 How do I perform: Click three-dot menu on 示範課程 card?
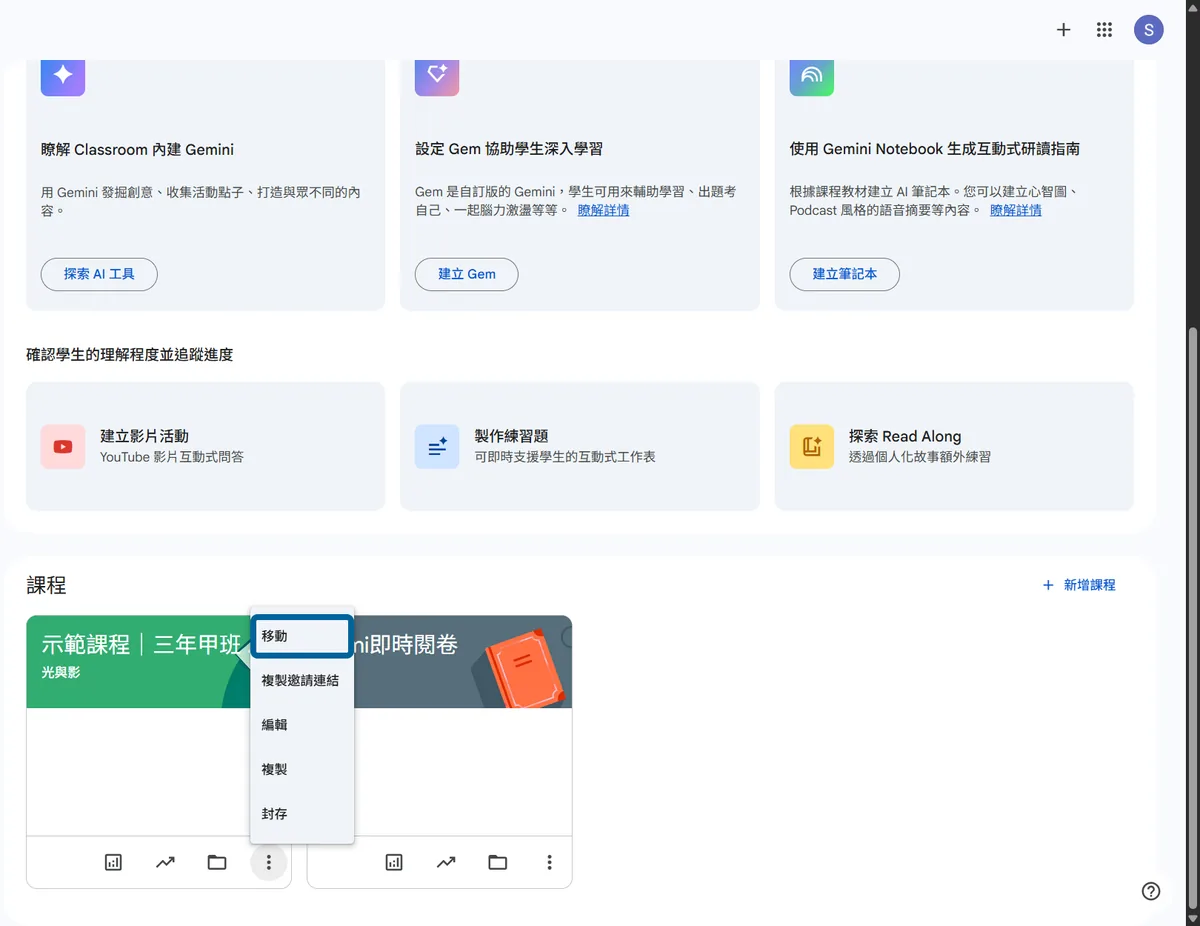268,862
